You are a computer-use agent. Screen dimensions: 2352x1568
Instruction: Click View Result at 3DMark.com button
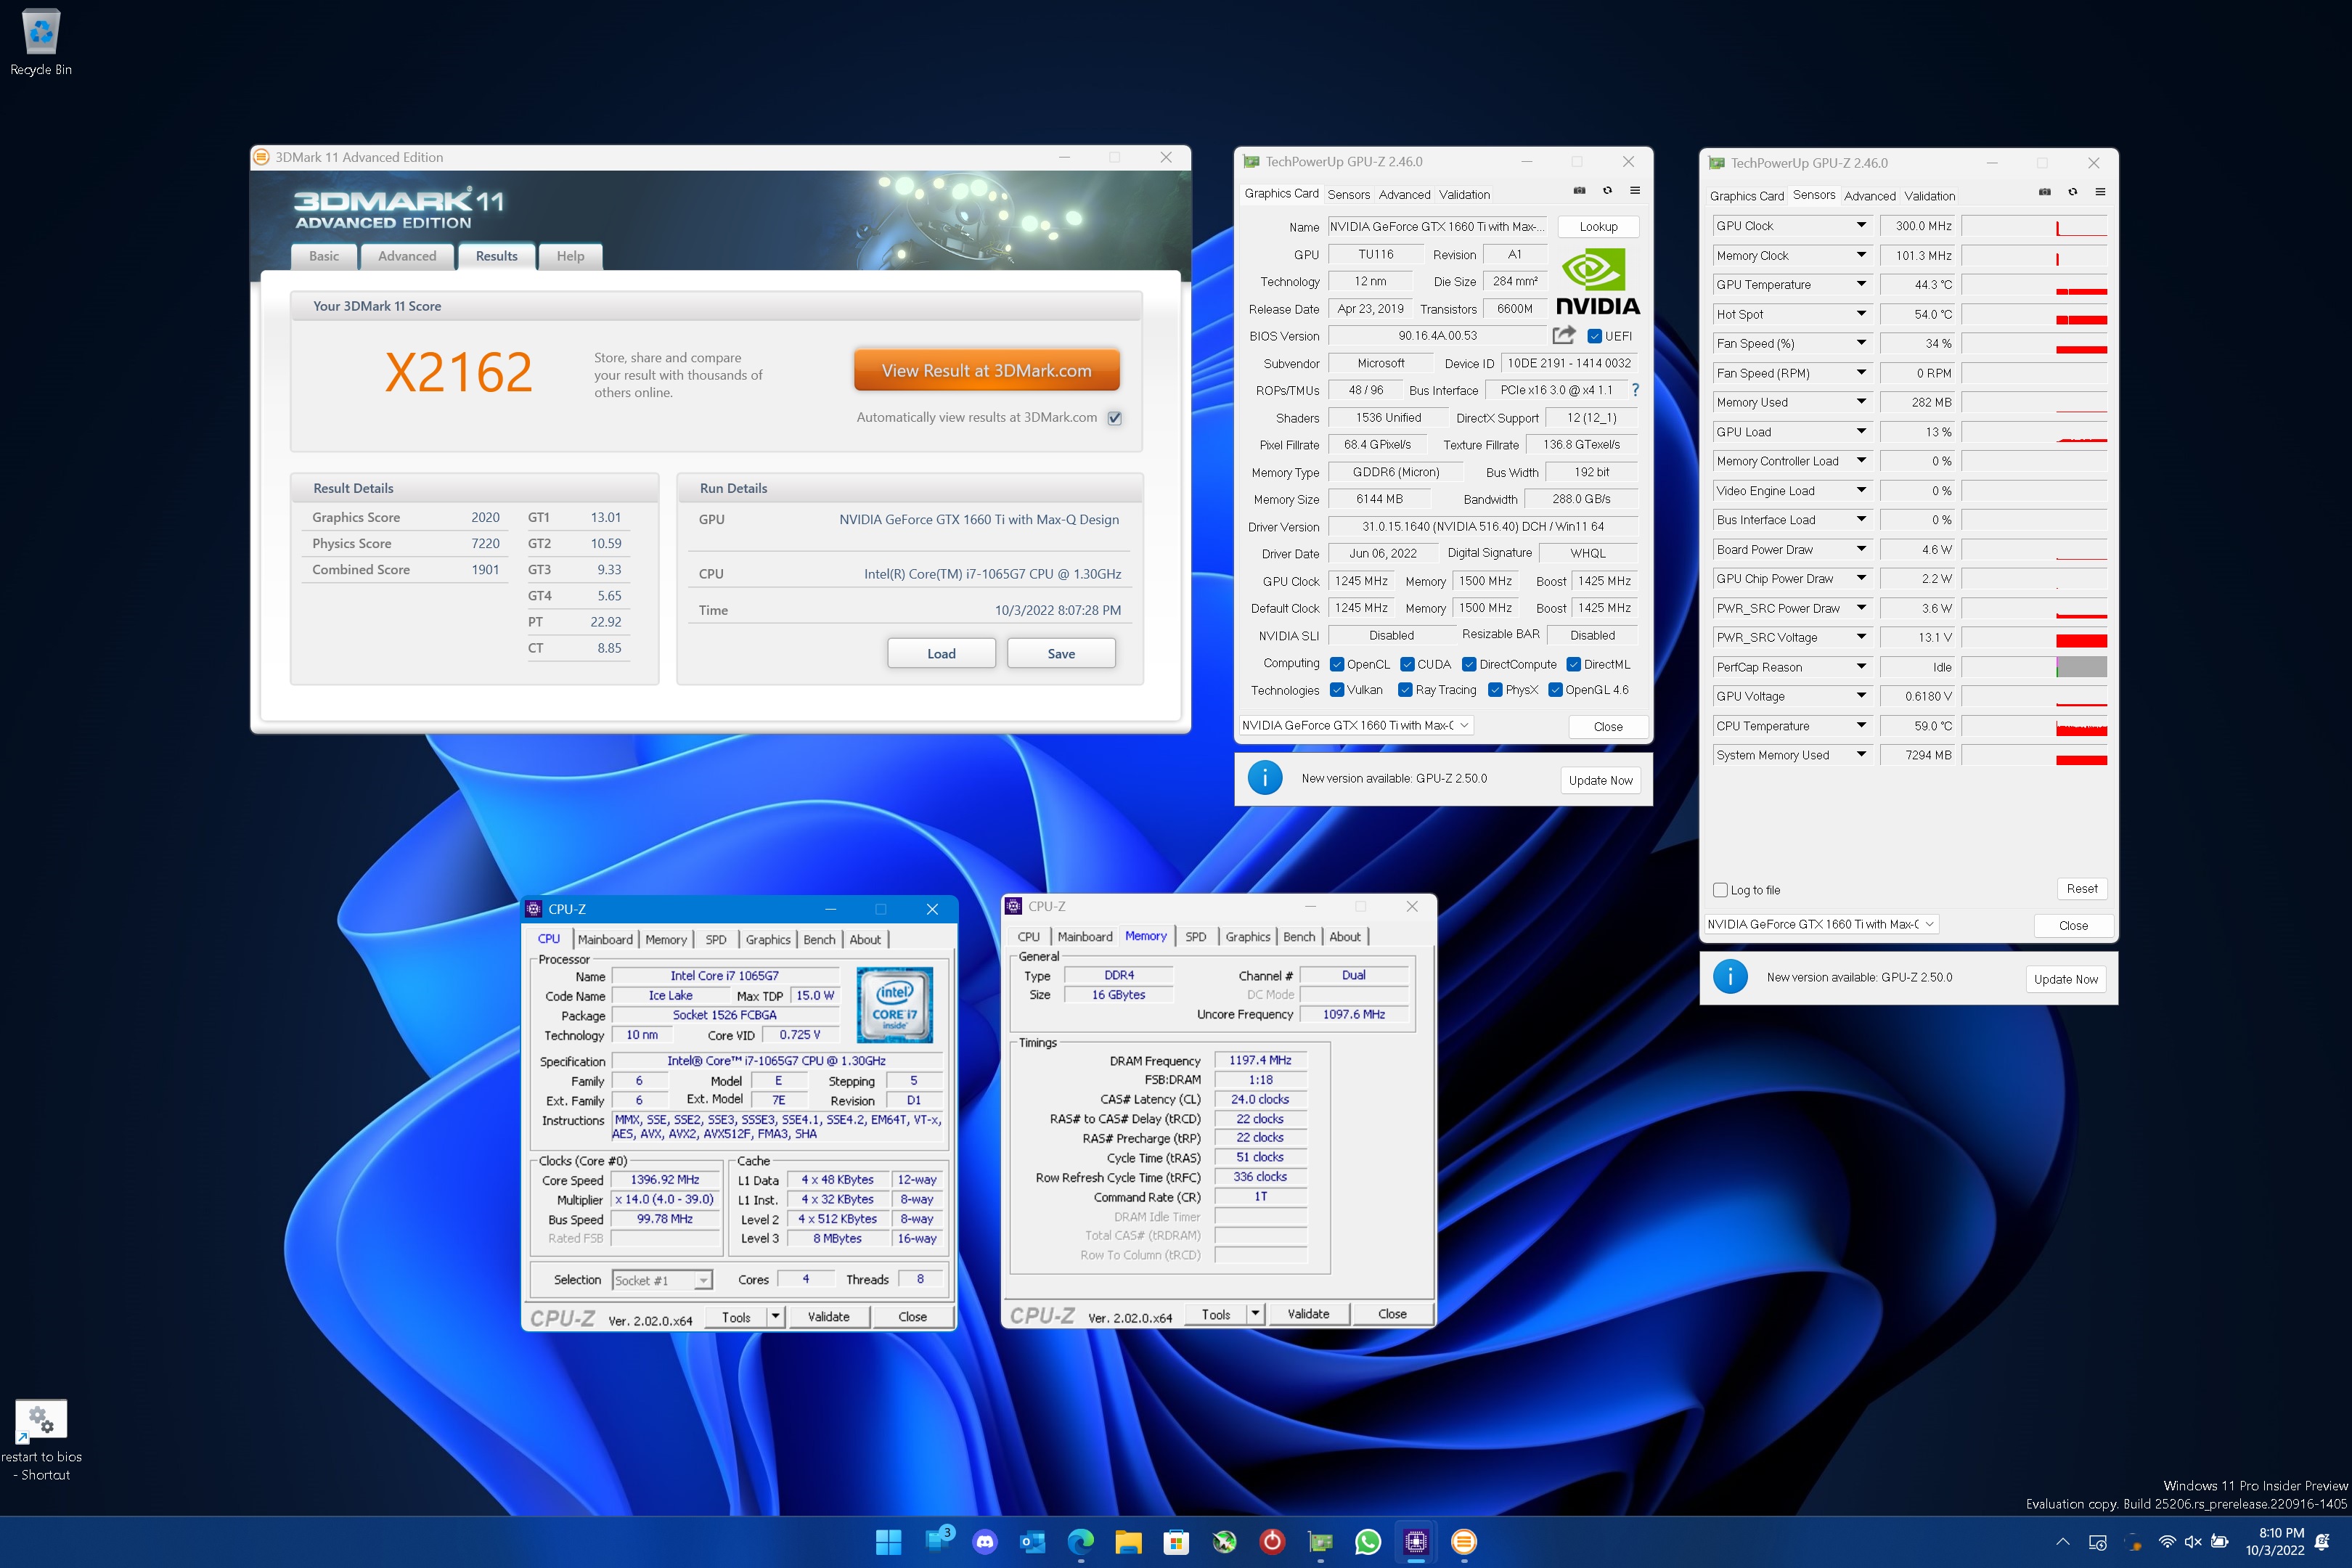coord(986,370)
